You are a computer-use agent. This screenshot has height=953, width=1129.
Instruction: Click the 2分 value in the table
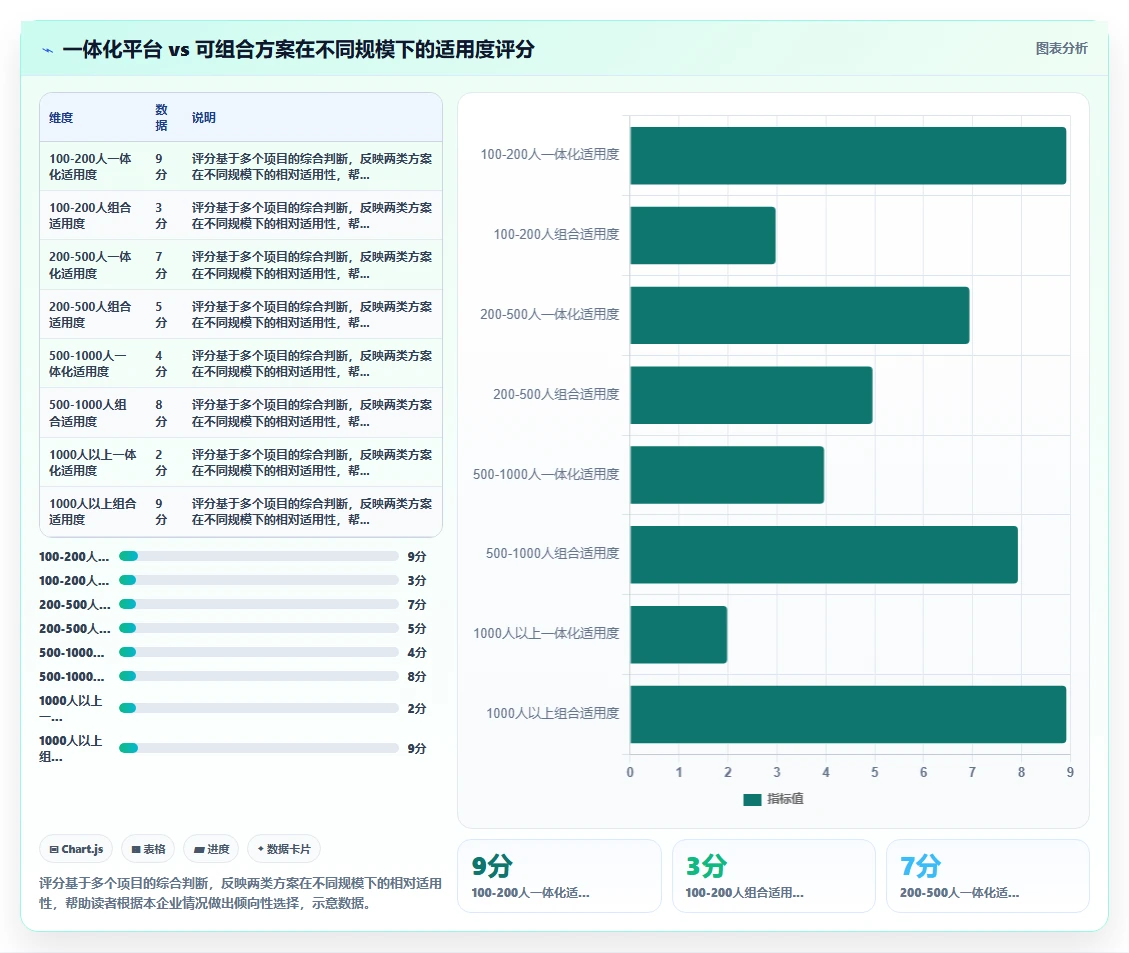[x=161, y=462]
